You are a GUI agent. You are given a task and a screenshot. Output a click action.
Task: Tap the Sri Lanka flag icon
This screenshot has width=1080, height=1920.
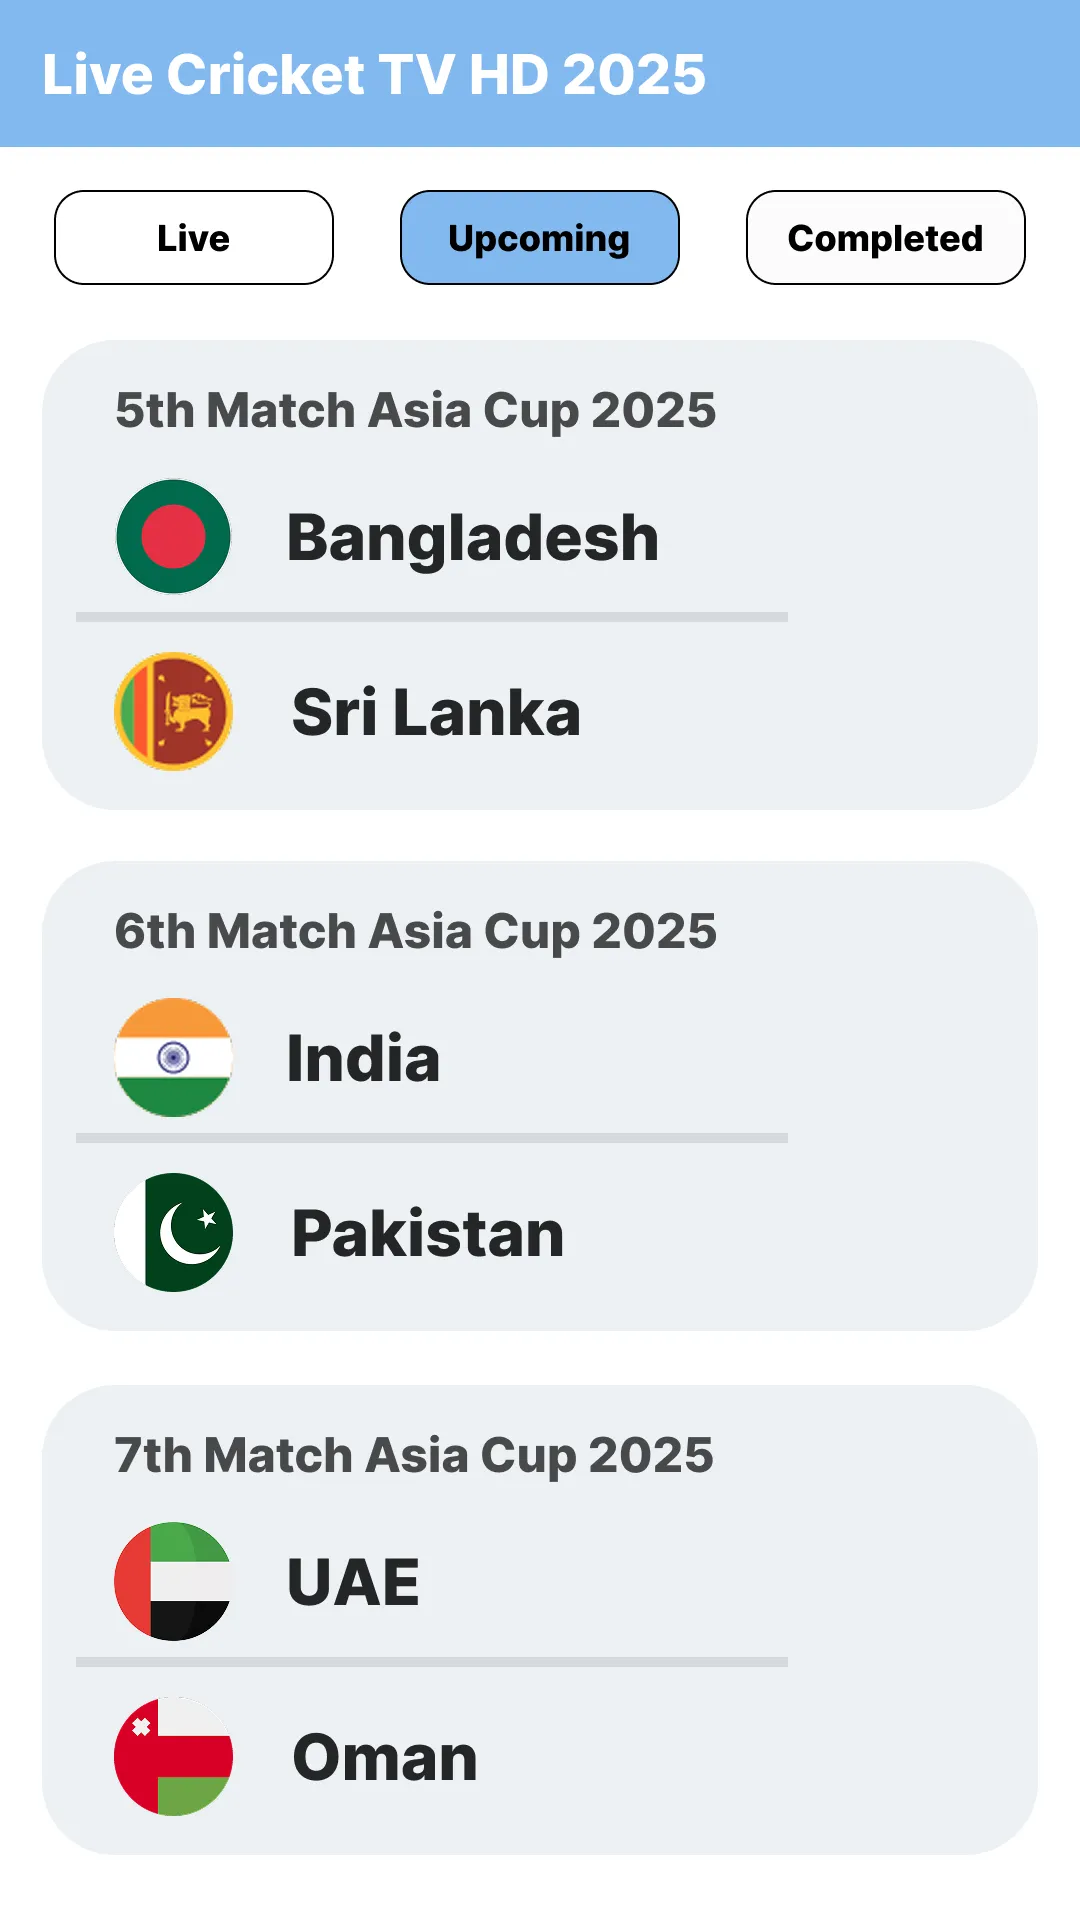(173, 711)
